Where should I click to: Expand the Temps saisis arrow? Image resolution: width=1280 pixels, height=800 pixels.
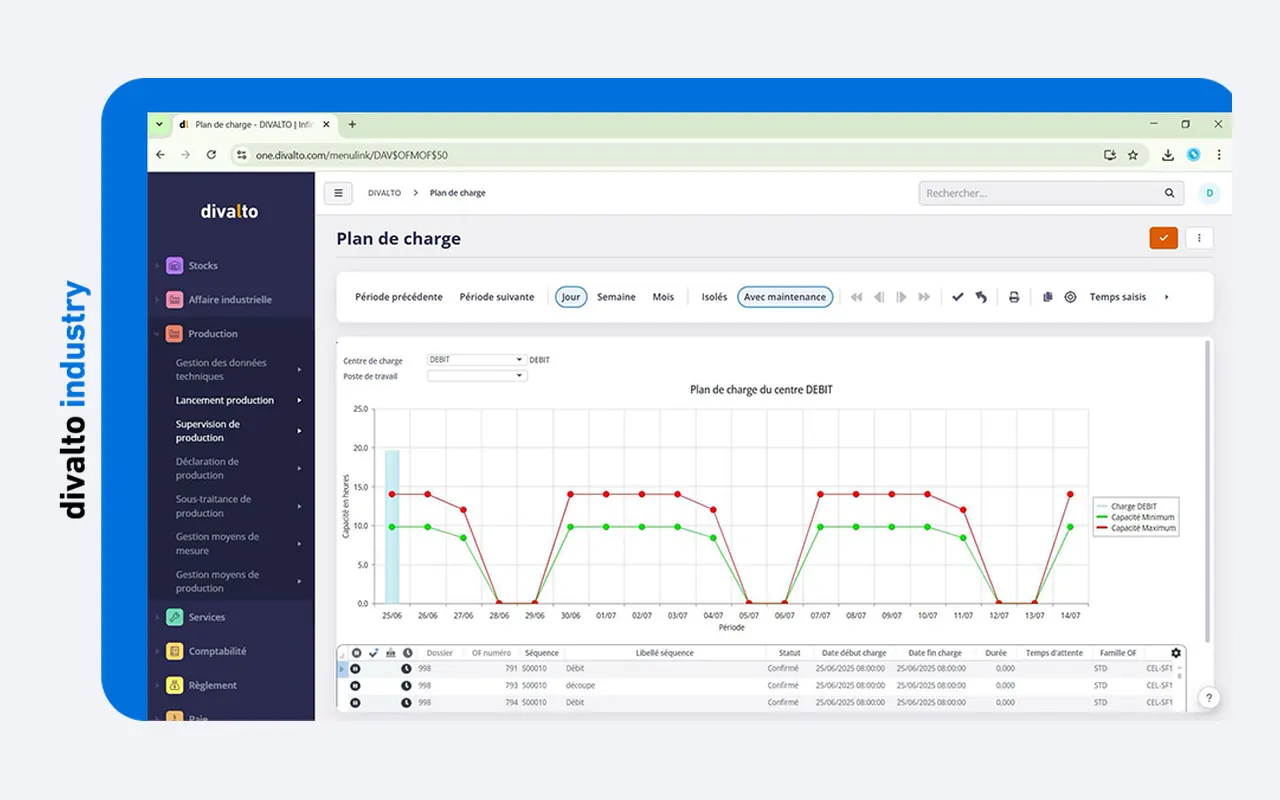point(1166,297)
